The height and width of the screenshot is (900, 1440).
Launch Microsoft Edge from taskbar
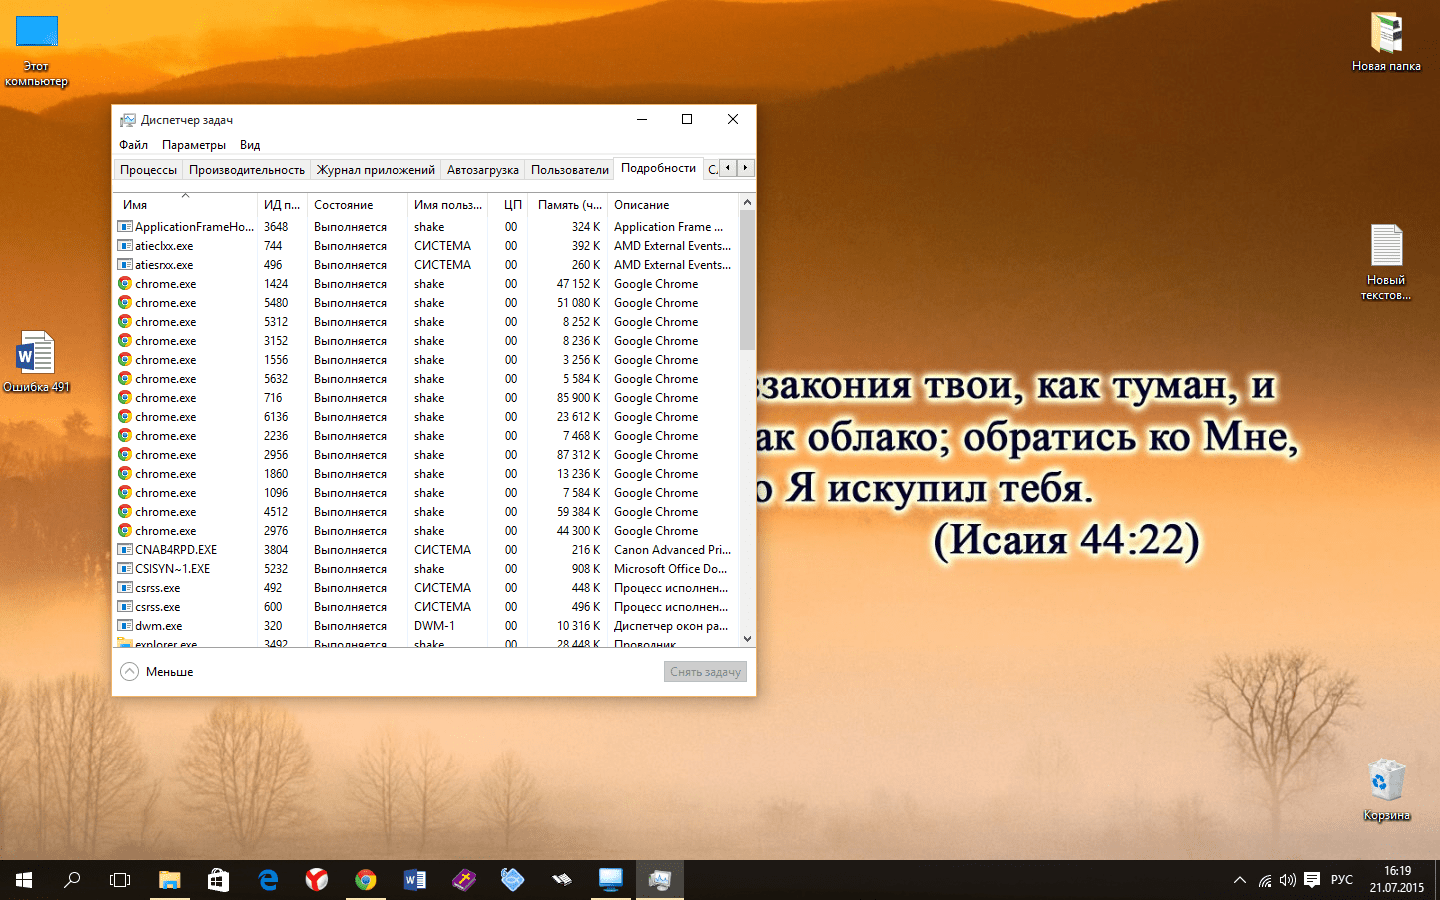tap(268, 880)
